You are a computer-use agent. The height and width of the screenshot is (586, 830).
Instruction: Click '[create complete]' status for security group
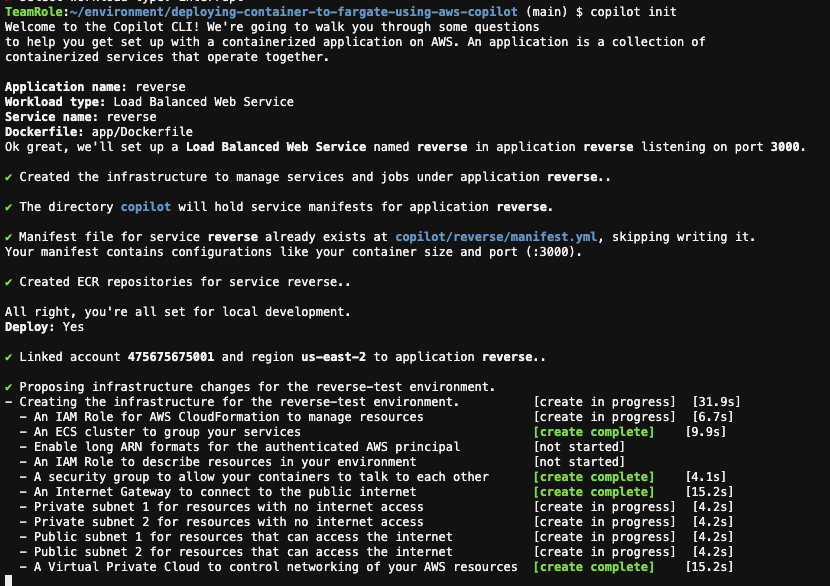click(x=594, y=476)
